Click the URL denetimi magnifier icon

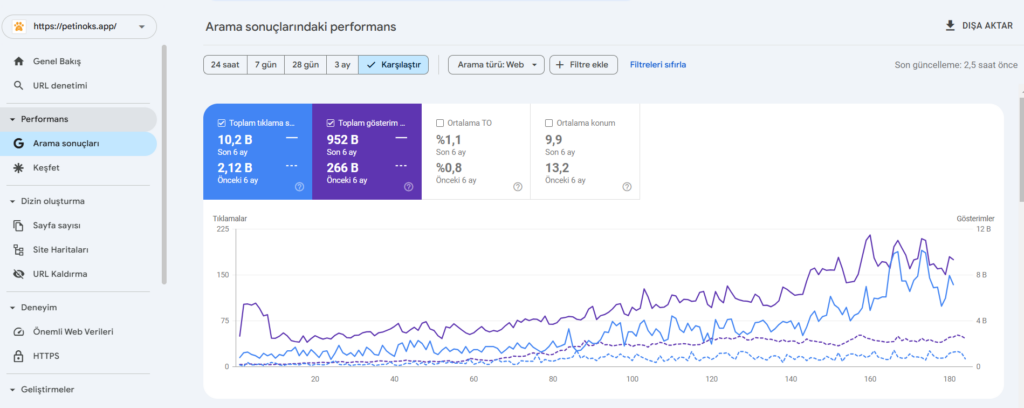pos(19,86)
